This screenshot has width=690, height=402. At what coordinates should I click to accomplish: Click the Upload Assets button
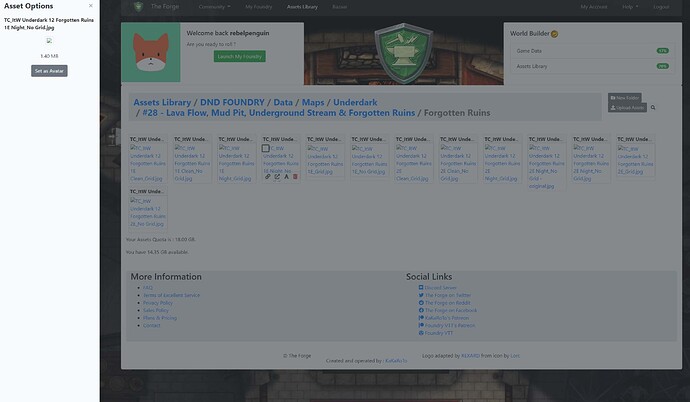628,108
